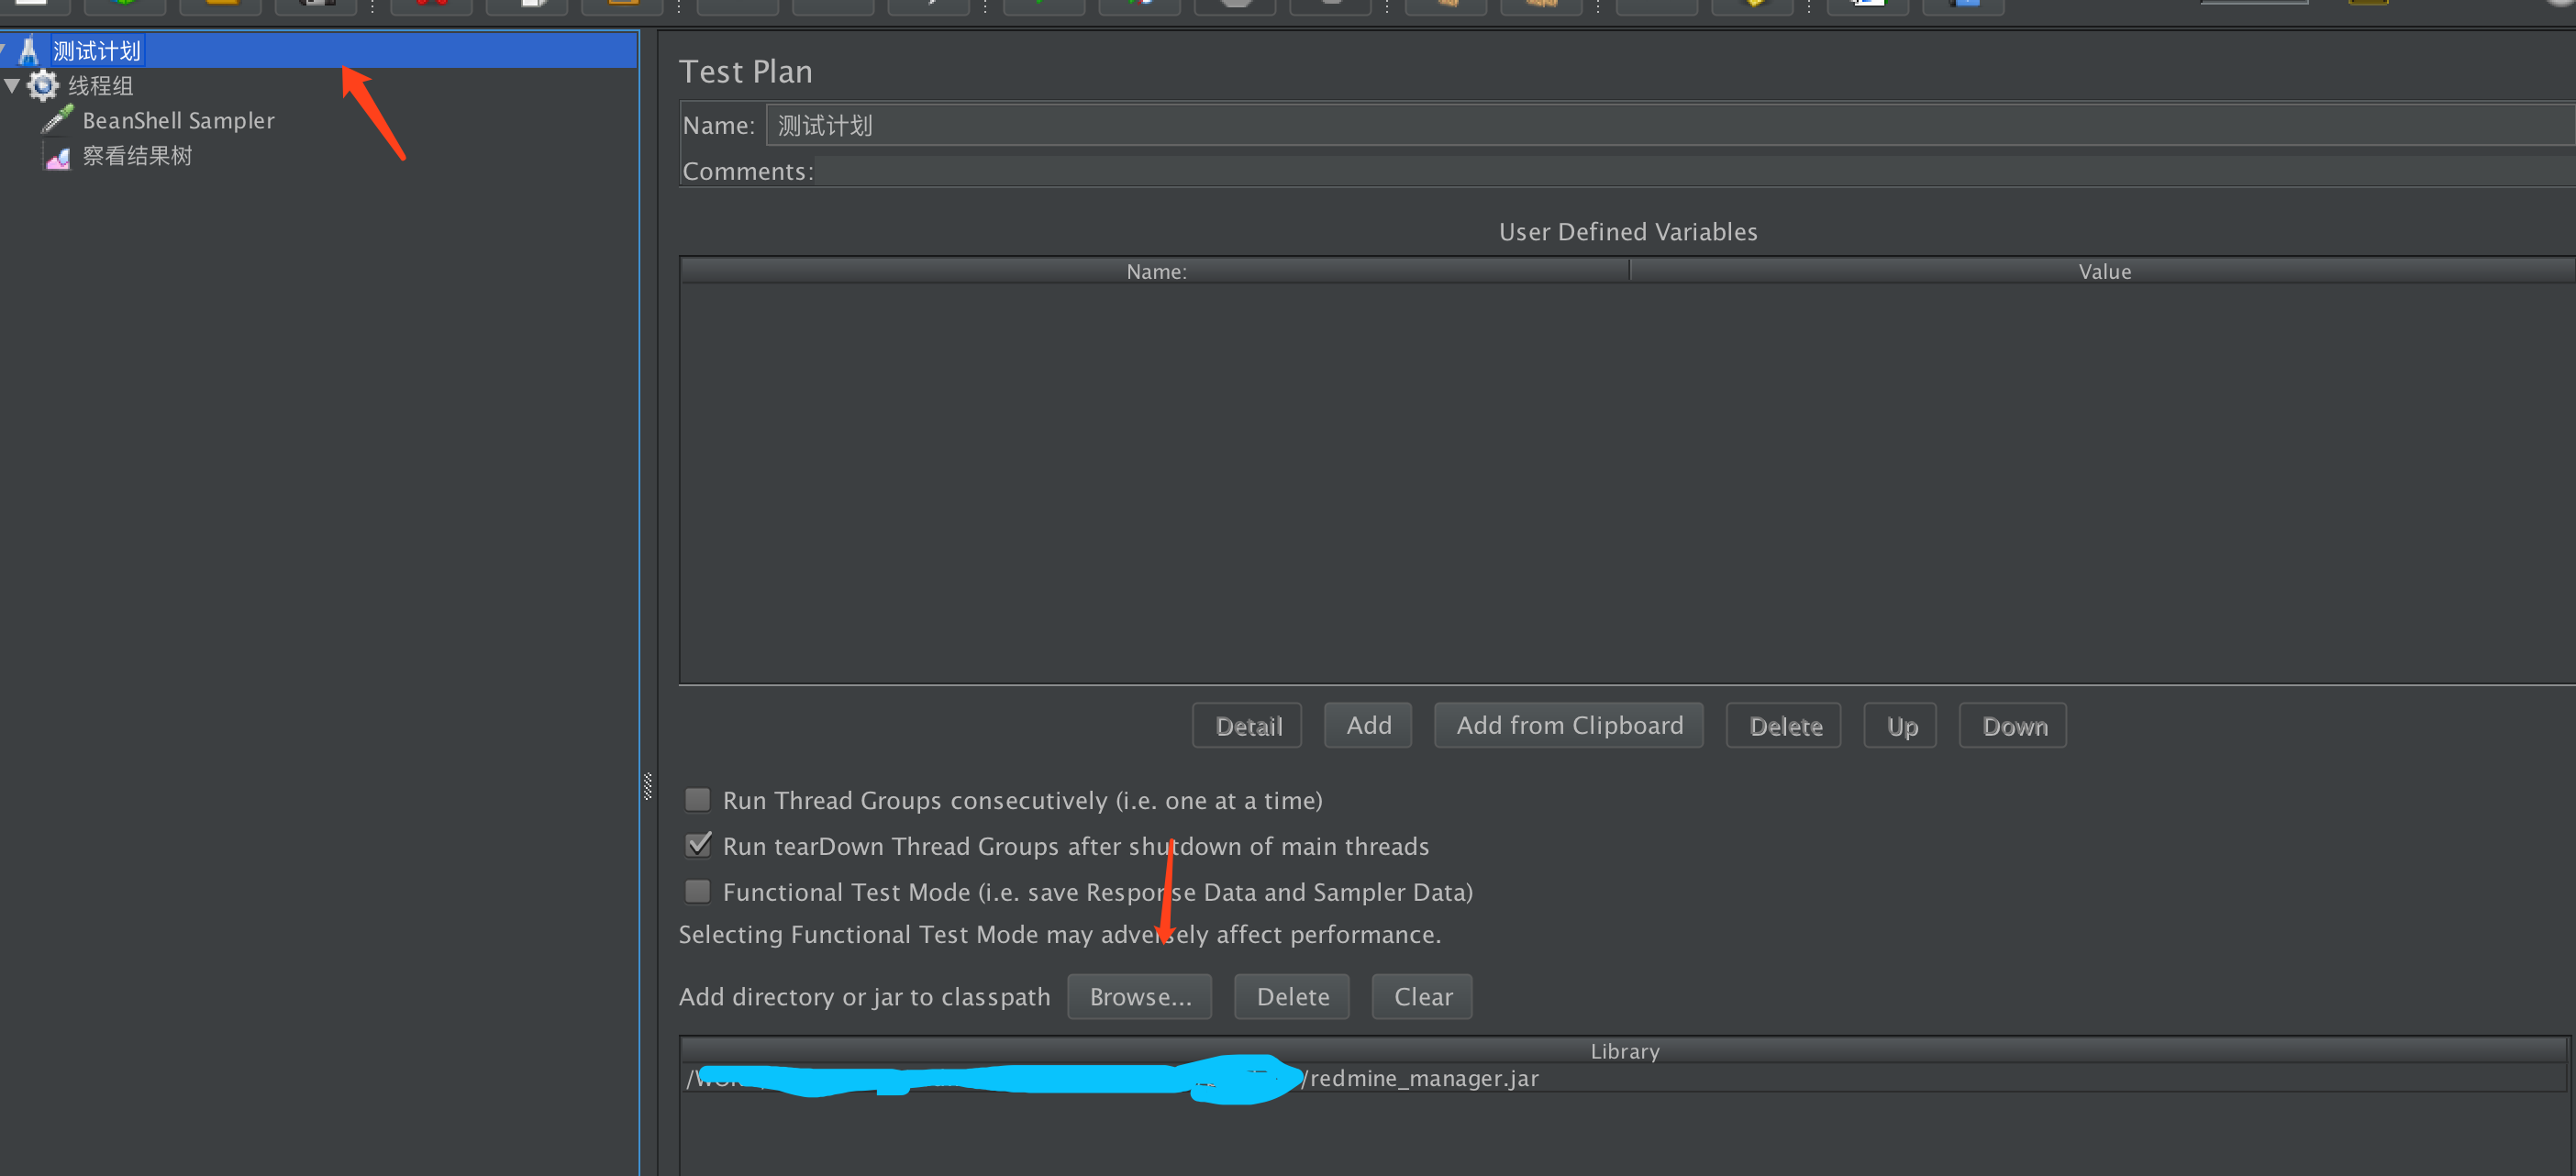The image size is (2576, 1176).
Task: Click the Clear classpath button
Action: coord(1421,996)
